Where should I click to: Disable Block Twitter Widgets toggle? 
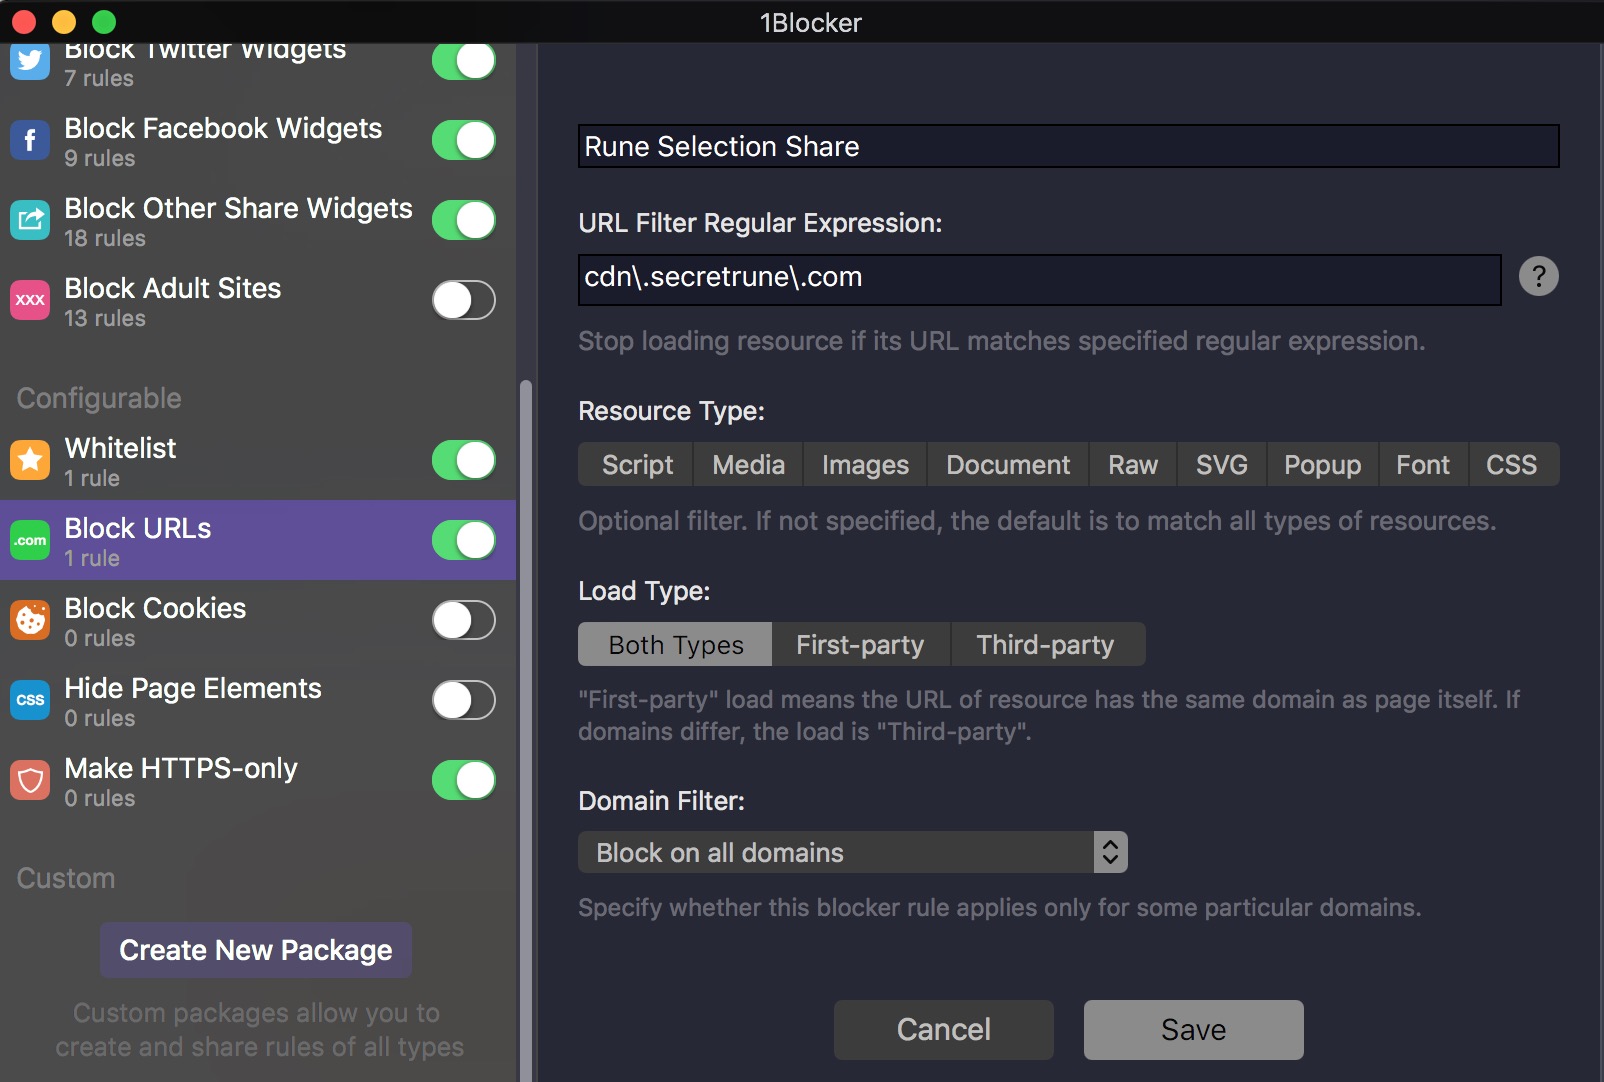point(464,61)
